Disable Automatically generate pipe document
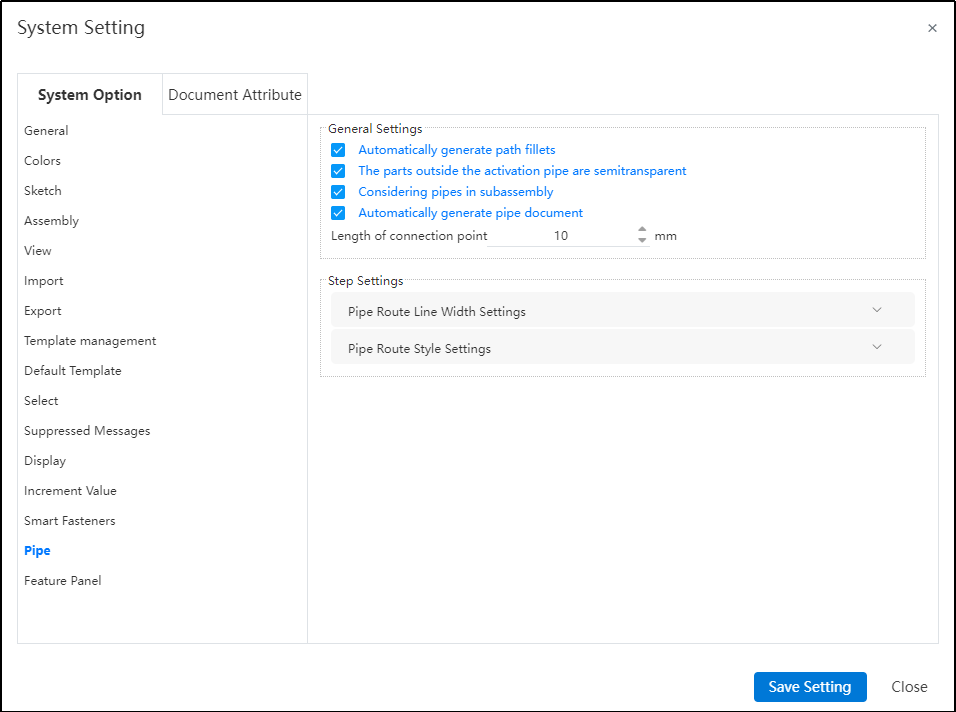956x712 pixels. pos(338,213)
